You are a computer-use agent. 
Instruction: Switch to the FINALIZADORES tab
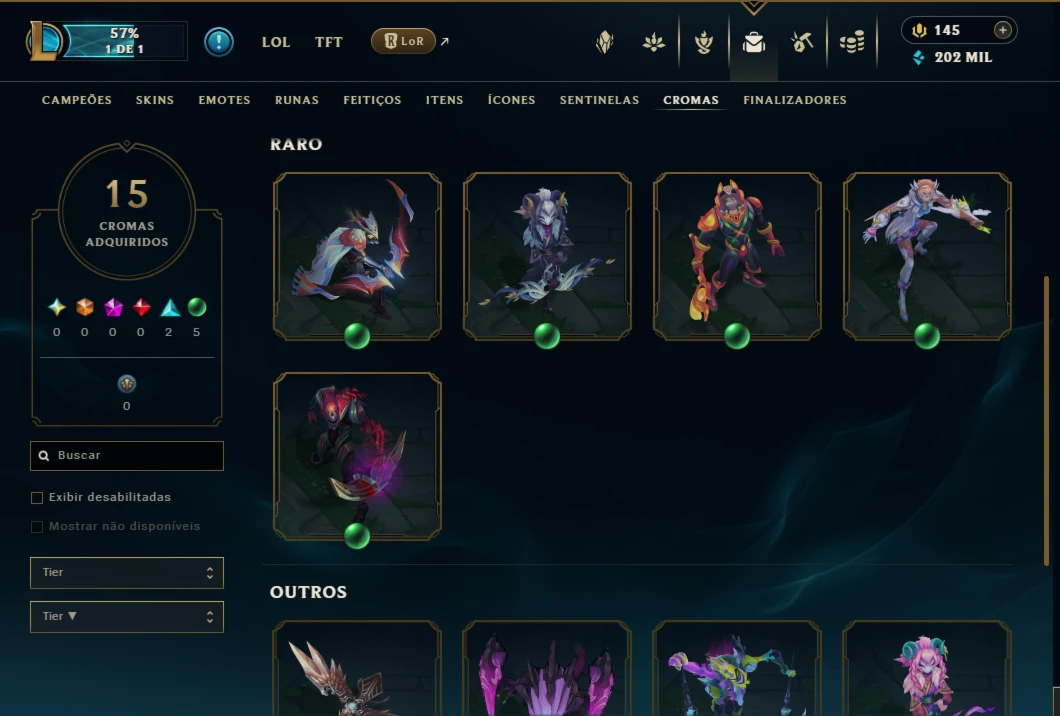tap(794, 100)
